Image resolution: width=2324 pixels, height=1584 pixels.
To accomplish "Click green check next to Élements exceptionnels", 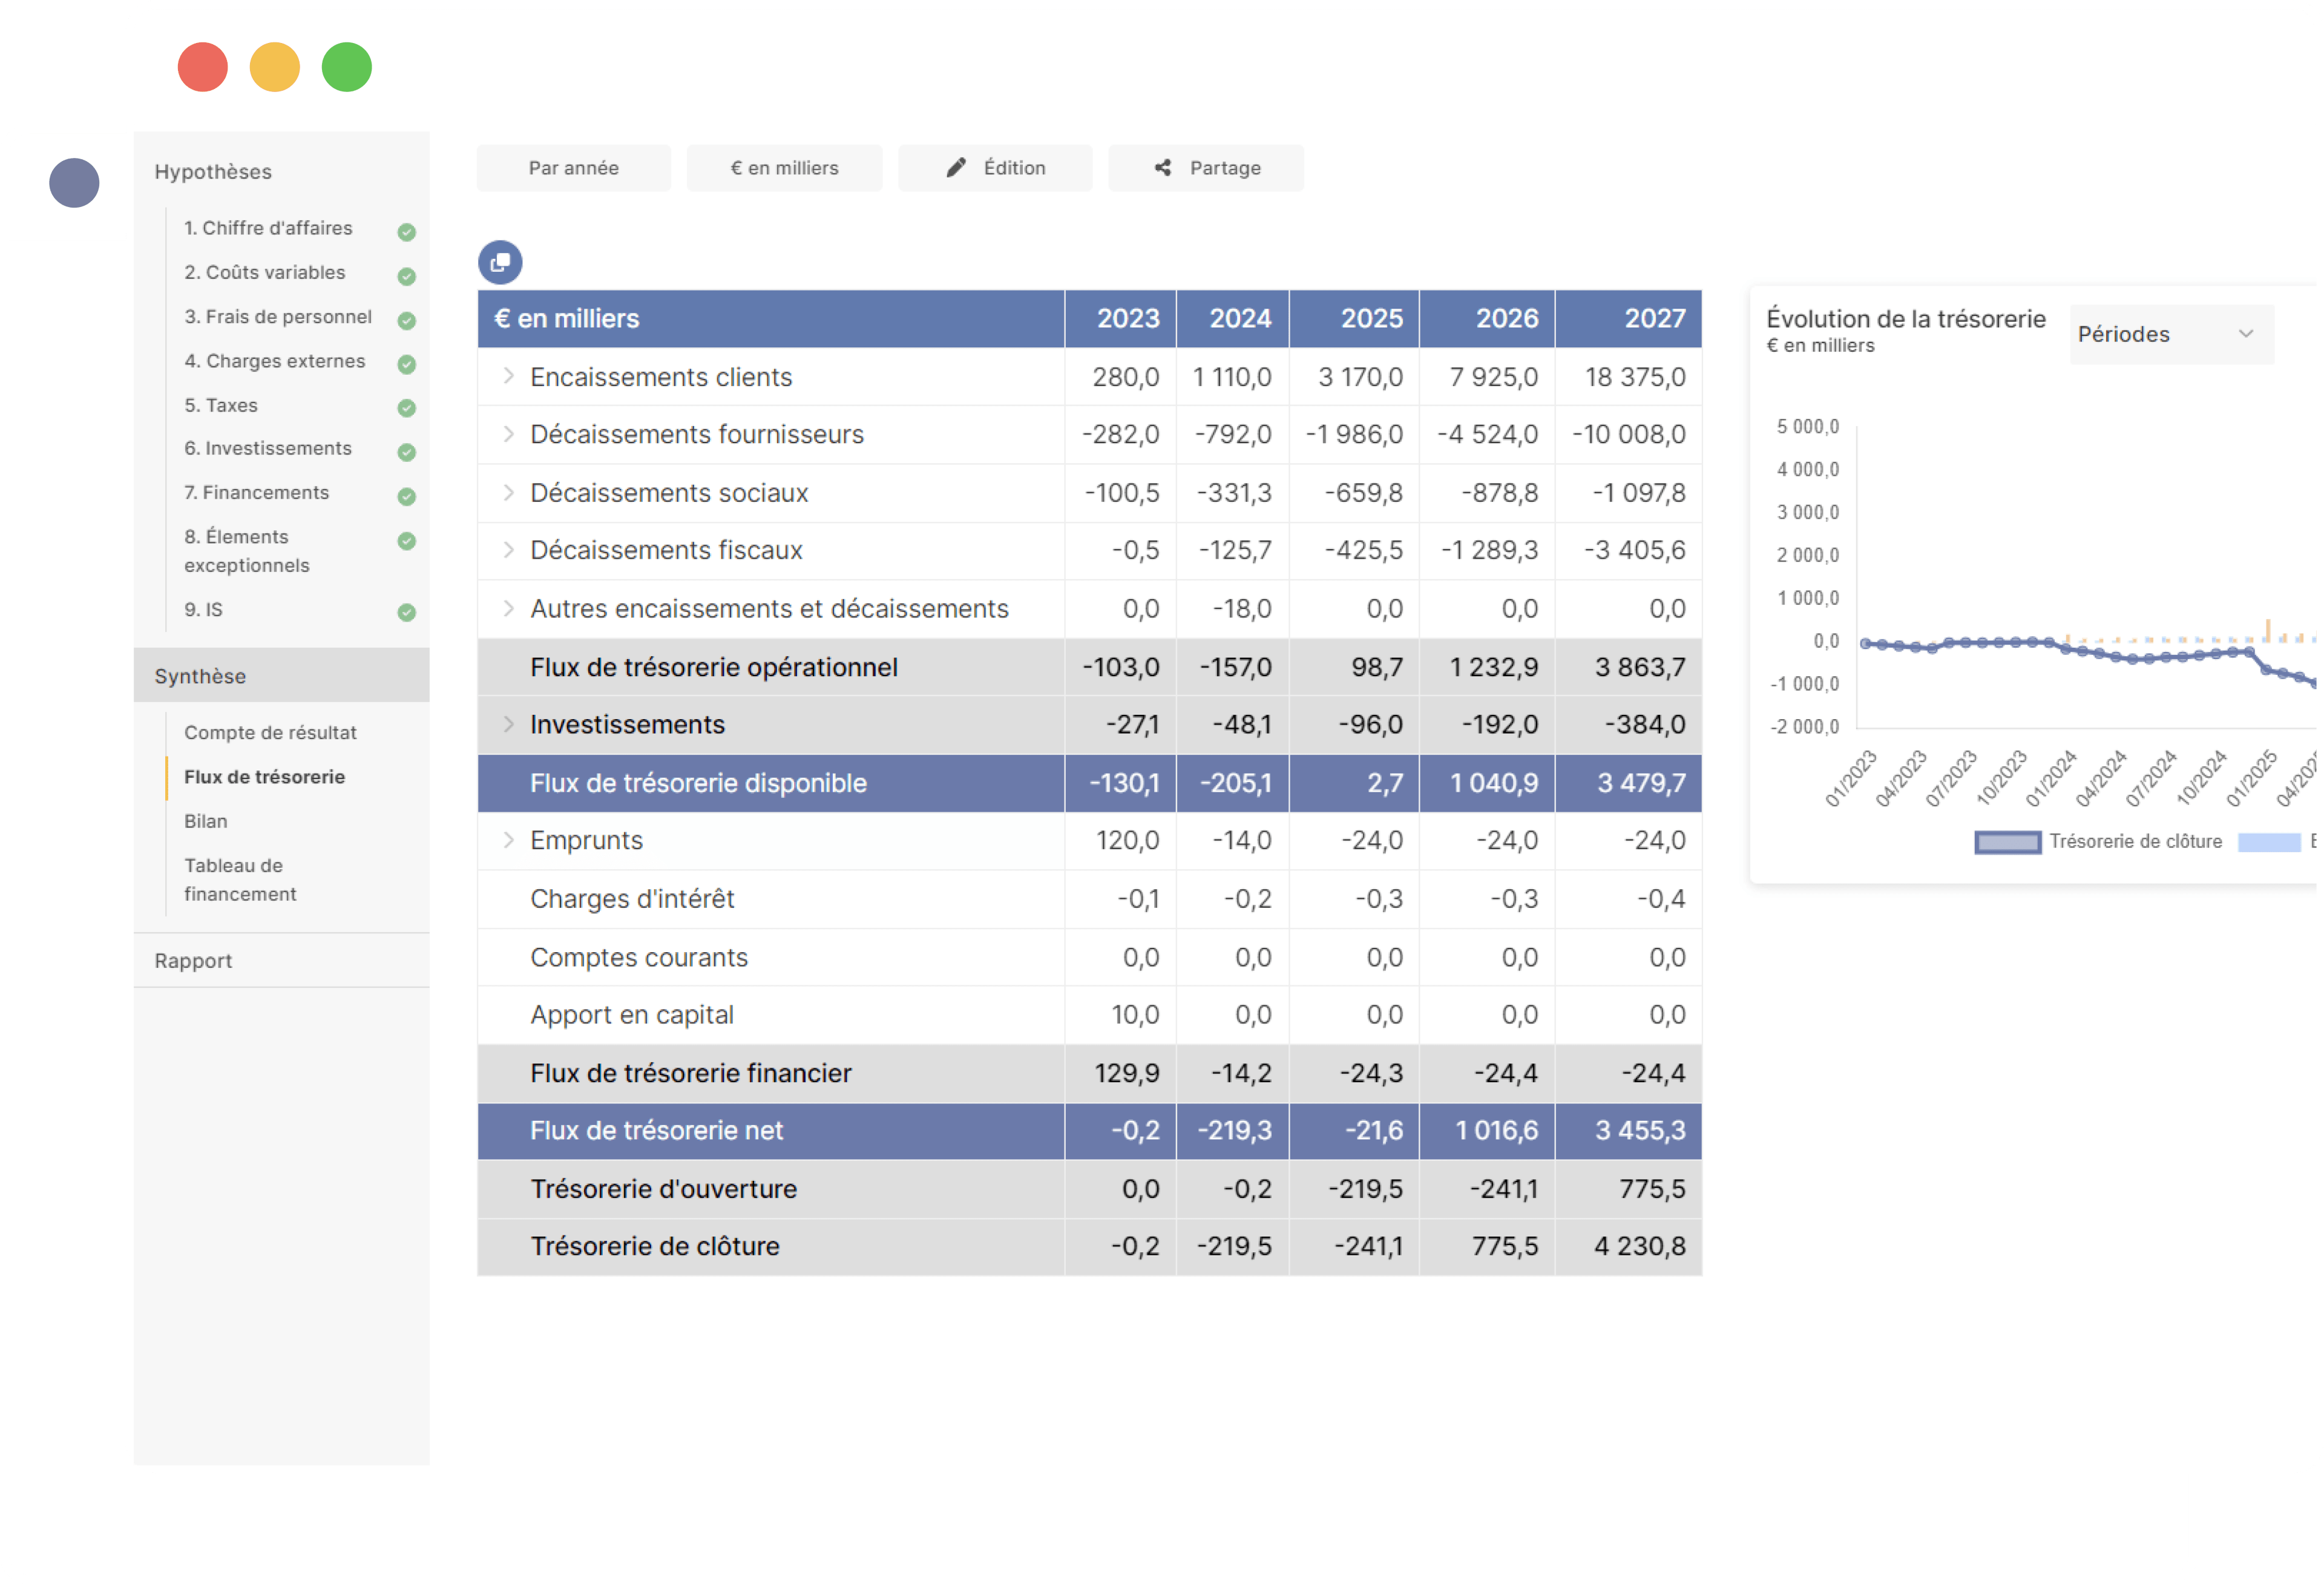I will coord(406,541).
